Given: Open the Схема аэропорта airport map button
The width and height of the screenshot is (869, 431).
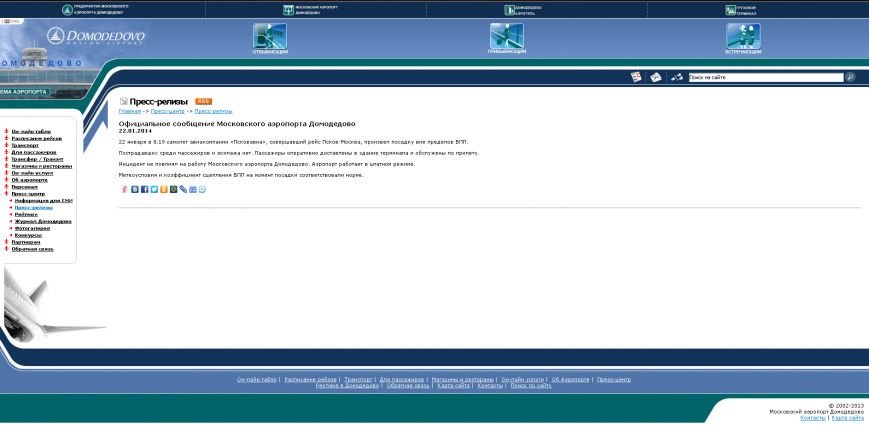Looking at the screenshot, I should click(24, 91).
